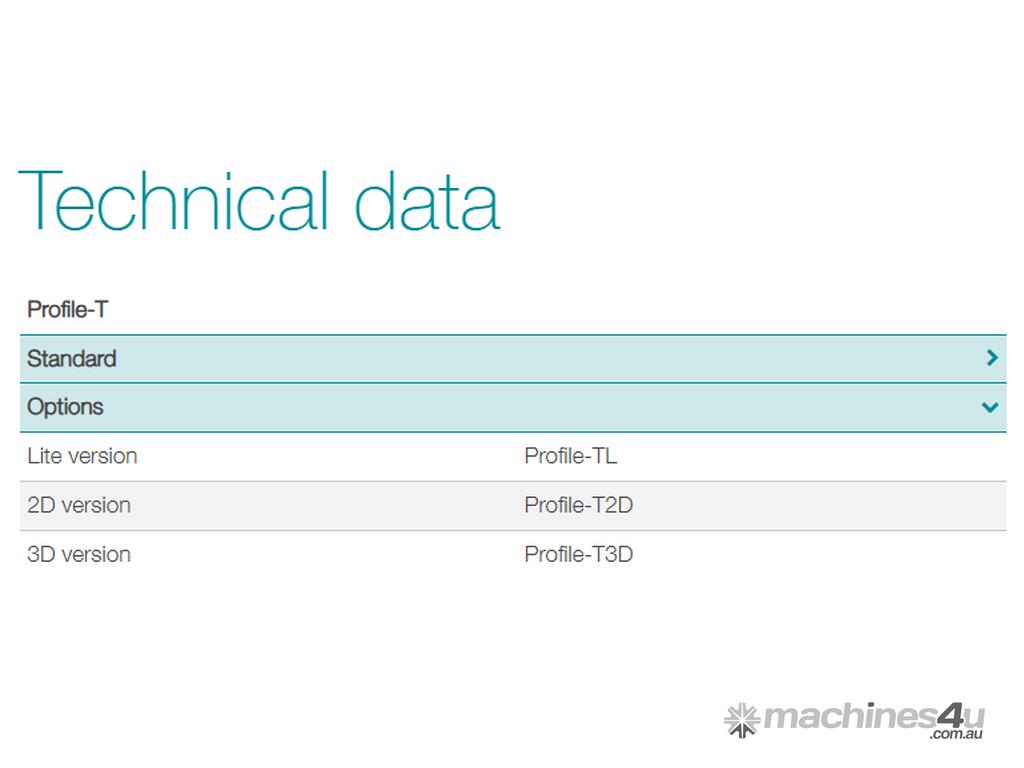Select the 3D version label
The height and width of the screenshot is (768, 1024).
tap(79, 554)
